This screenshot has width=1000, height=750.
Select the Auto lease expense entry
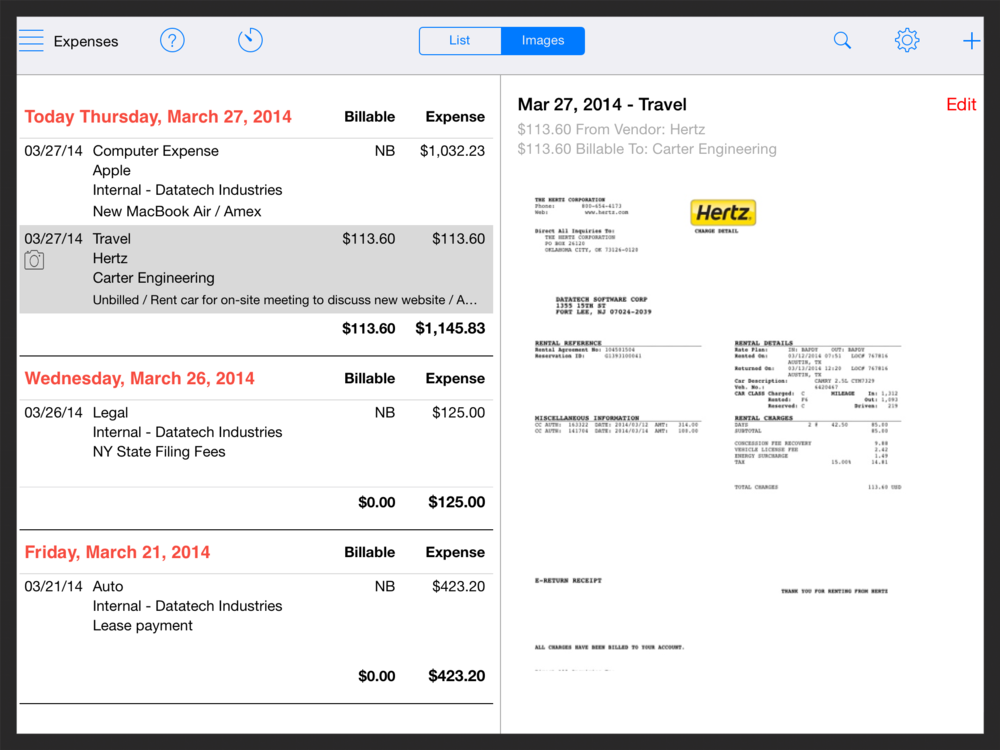point(256,616)
